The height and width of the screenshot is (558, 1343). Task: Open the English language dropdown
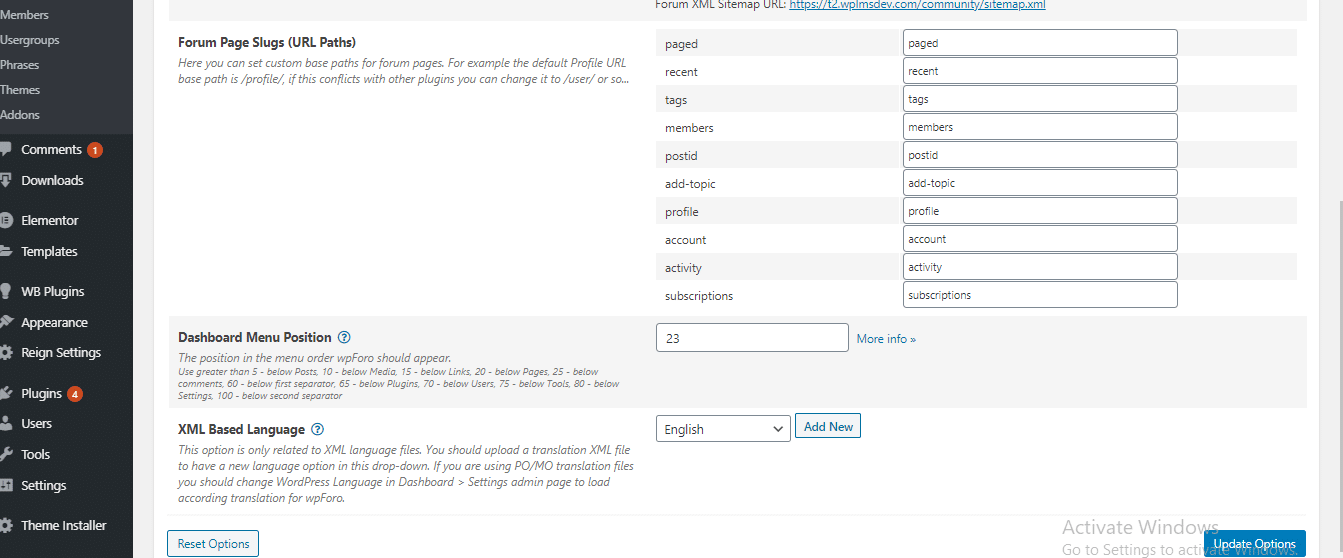[x=723, y=429]
